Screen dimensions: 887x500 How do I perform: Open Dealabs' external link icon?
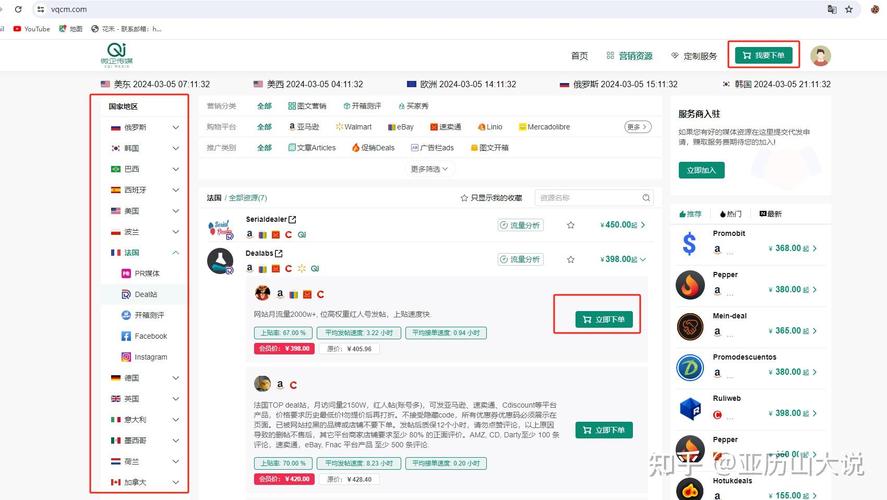278,253
